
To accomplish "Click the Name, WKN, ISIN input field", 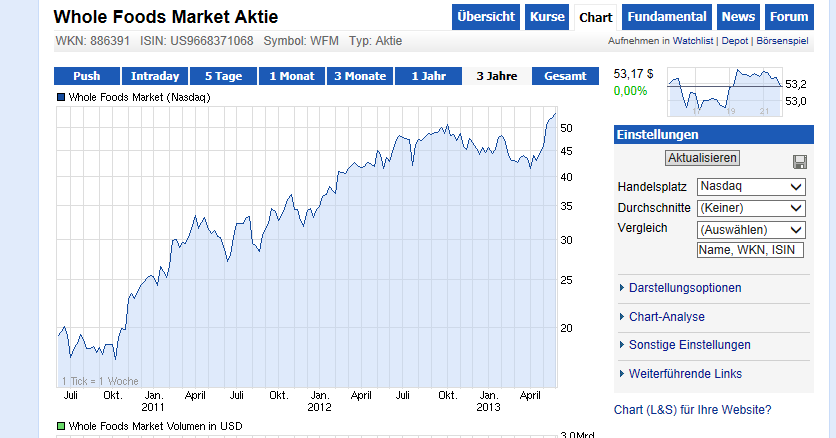I will [750, 250].
